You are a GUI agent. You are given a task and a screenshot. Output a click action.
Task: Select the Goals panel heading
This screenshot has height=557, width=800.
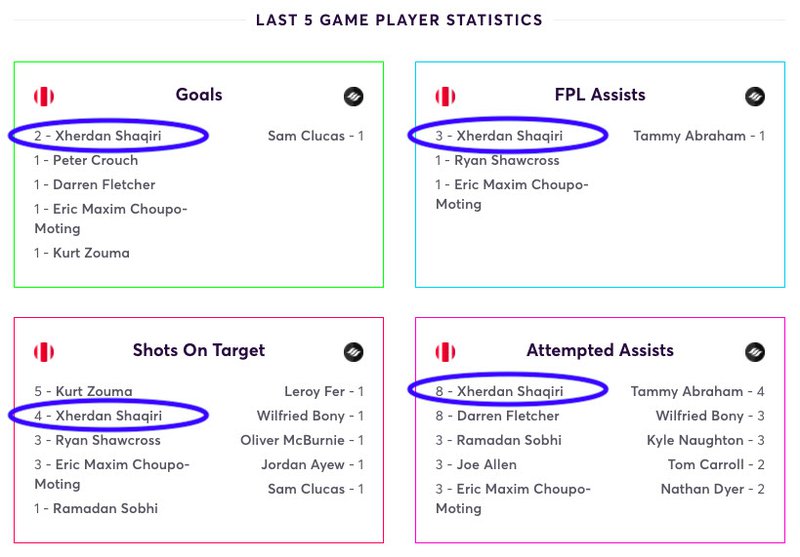point(199,95)
